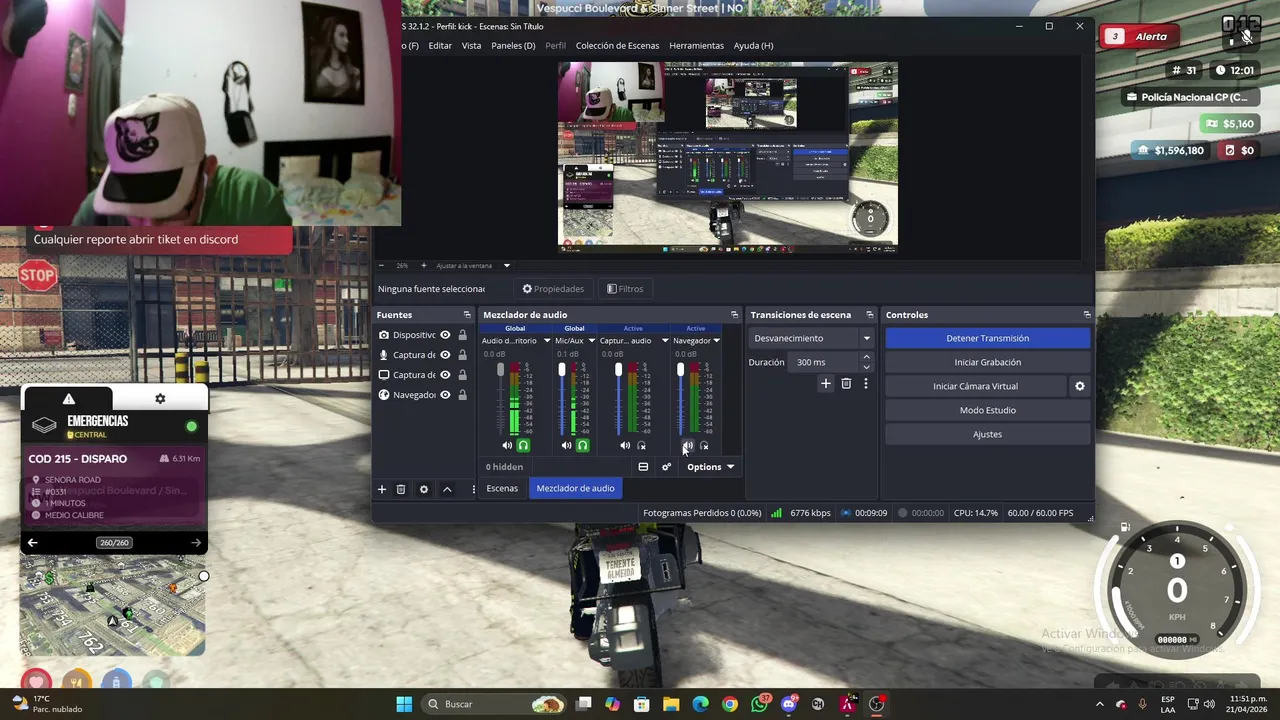
Task: Open Captura de audio channel dropdown arrow
Action: click(664, 341)
